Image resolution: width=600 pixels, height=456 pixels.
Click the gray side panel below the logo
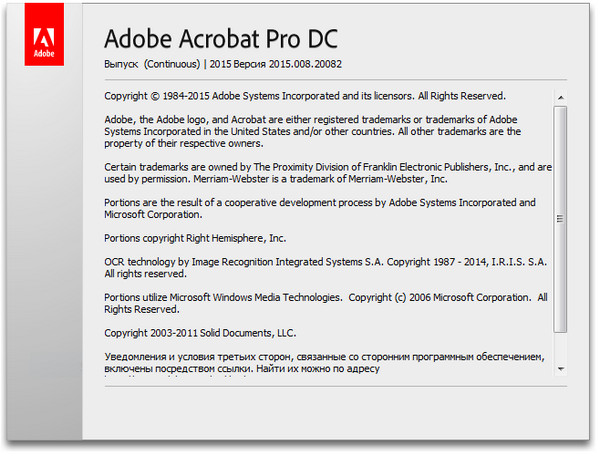click(x=43, y=250)
